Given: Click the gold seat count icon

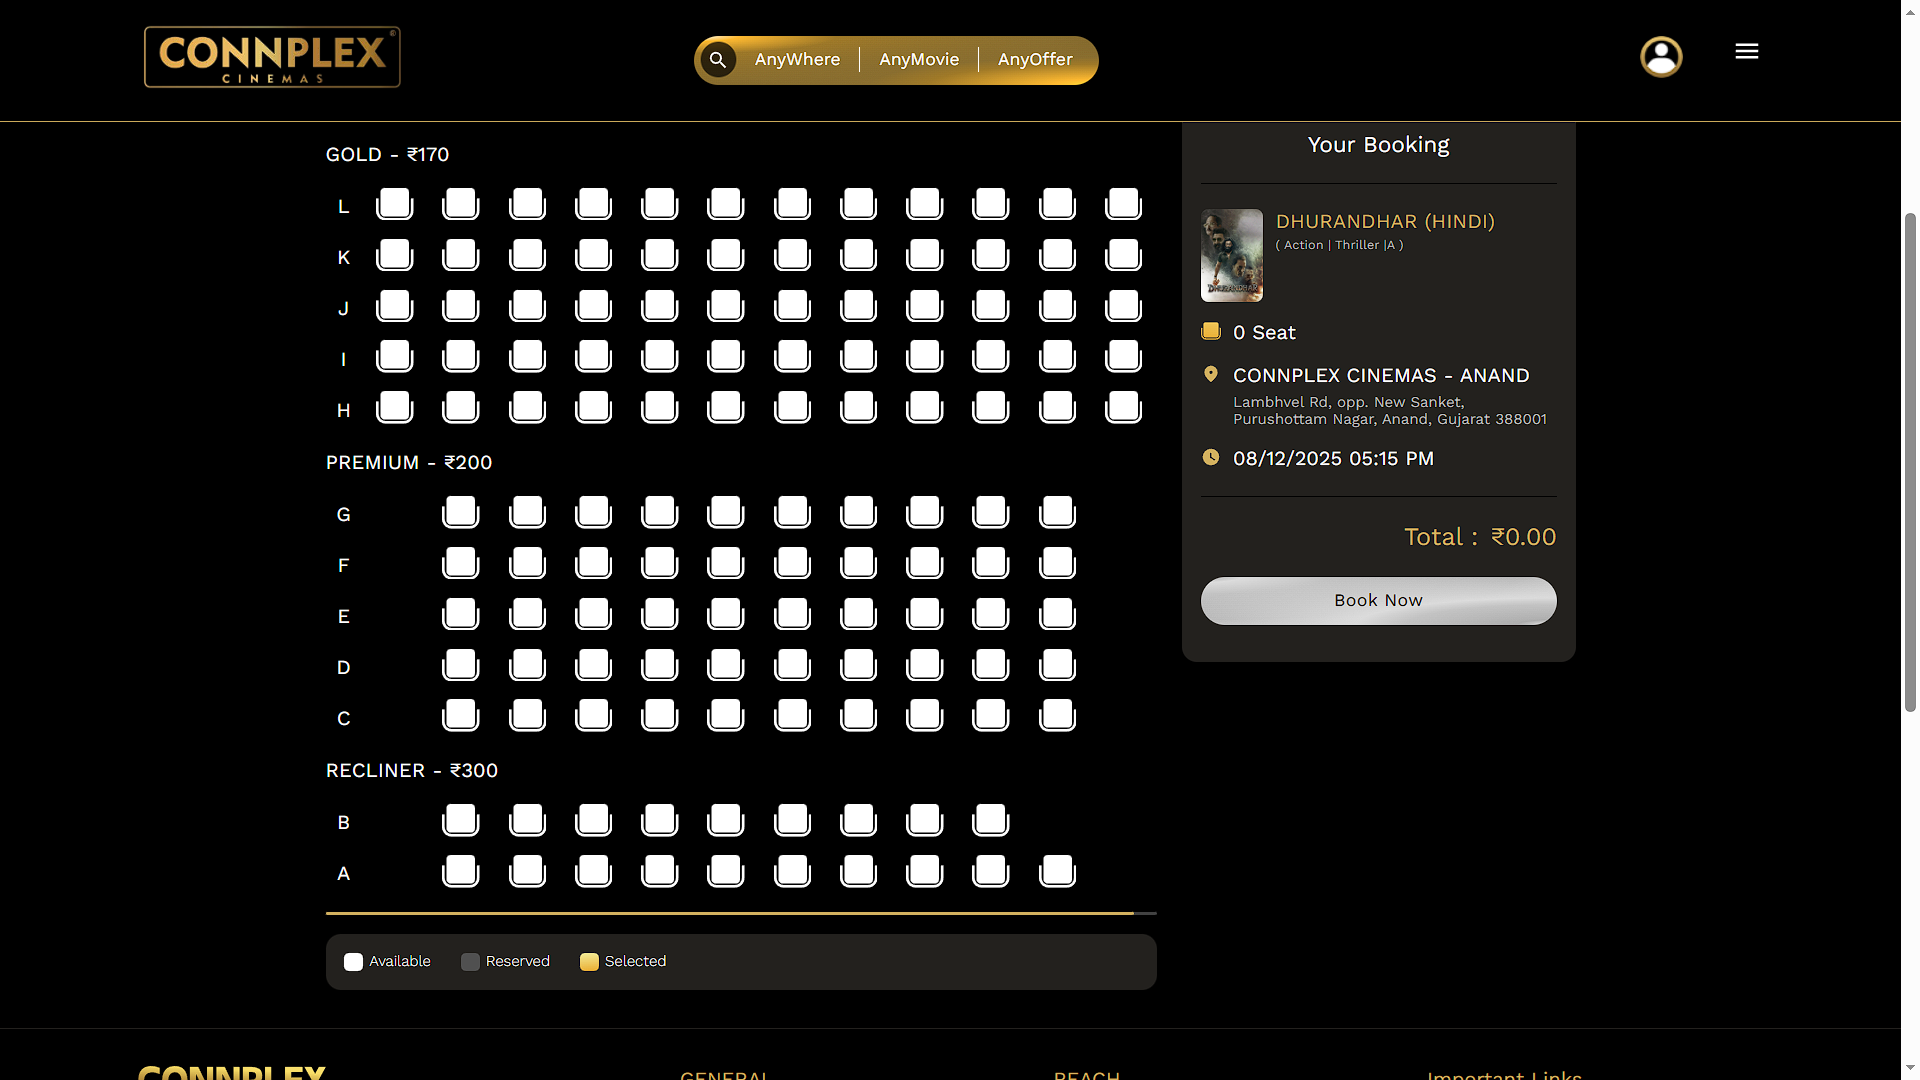Looking at the screenshot, I should [1210, 331].
